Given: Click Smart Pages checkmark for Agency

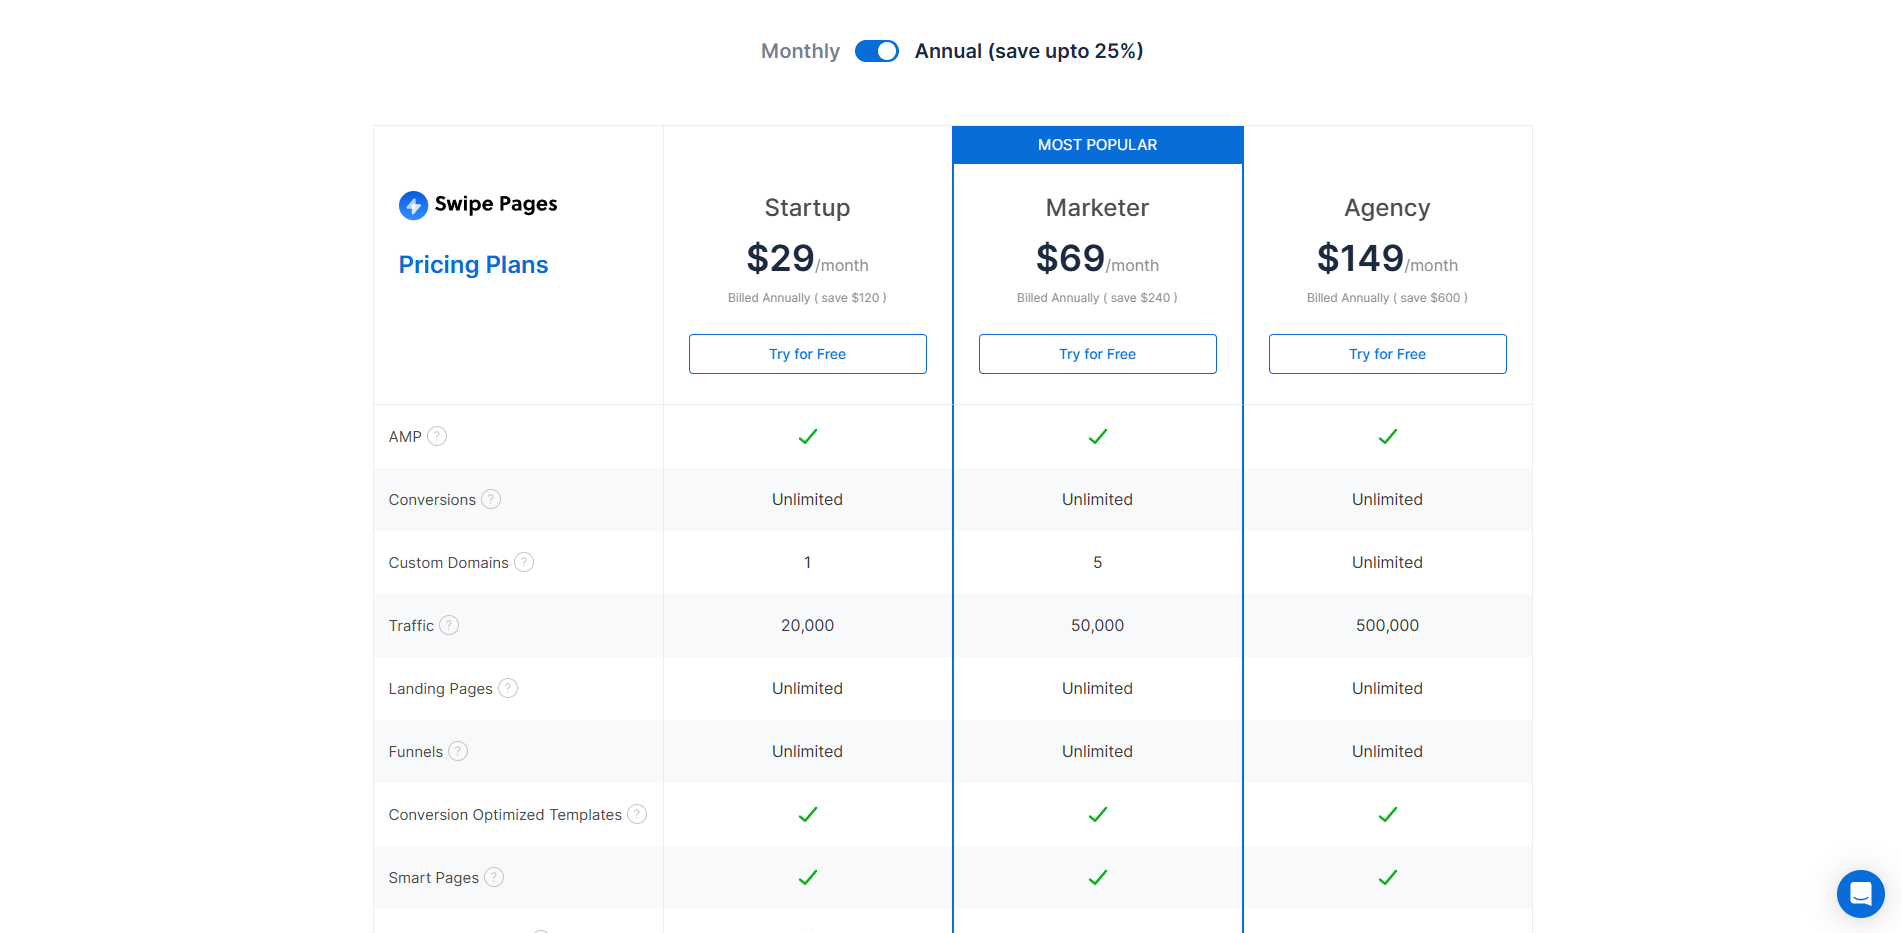Looking at the screenshot, I should (1388, 878).
